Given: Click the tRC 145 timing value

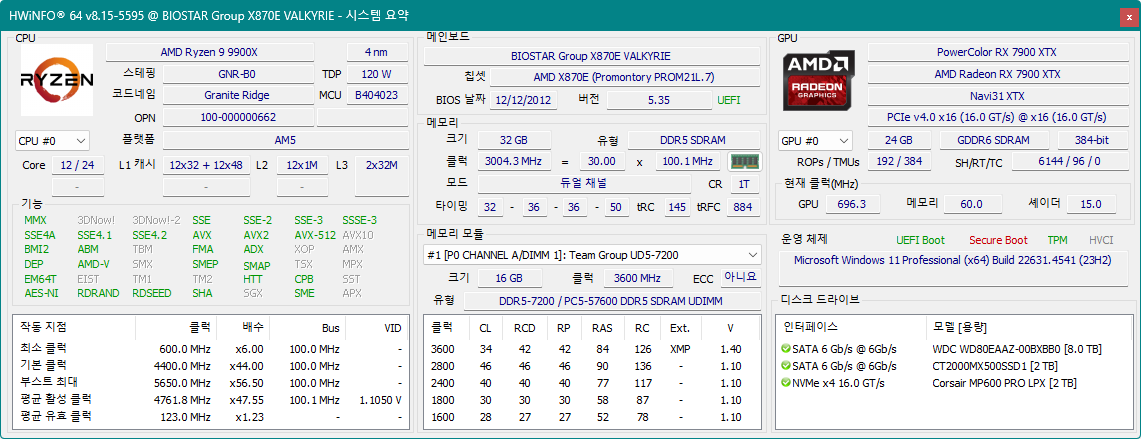Looking at the screenshot, I should (x=678, y=207).
